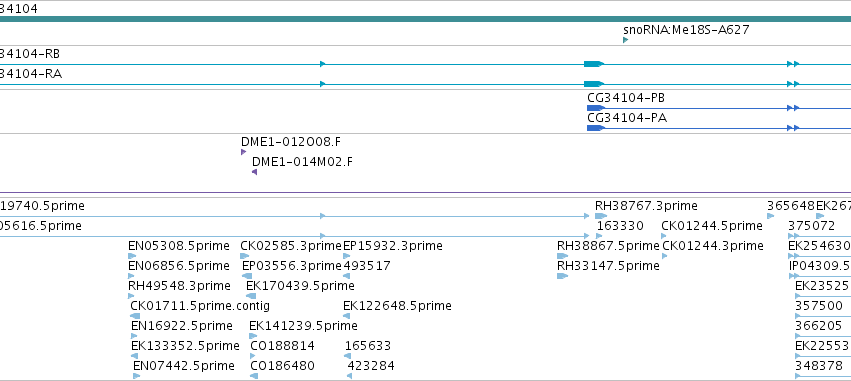Select the 357500 feature label
The width and height of the screenshot is (851, 381).
[x=818, y=306]
